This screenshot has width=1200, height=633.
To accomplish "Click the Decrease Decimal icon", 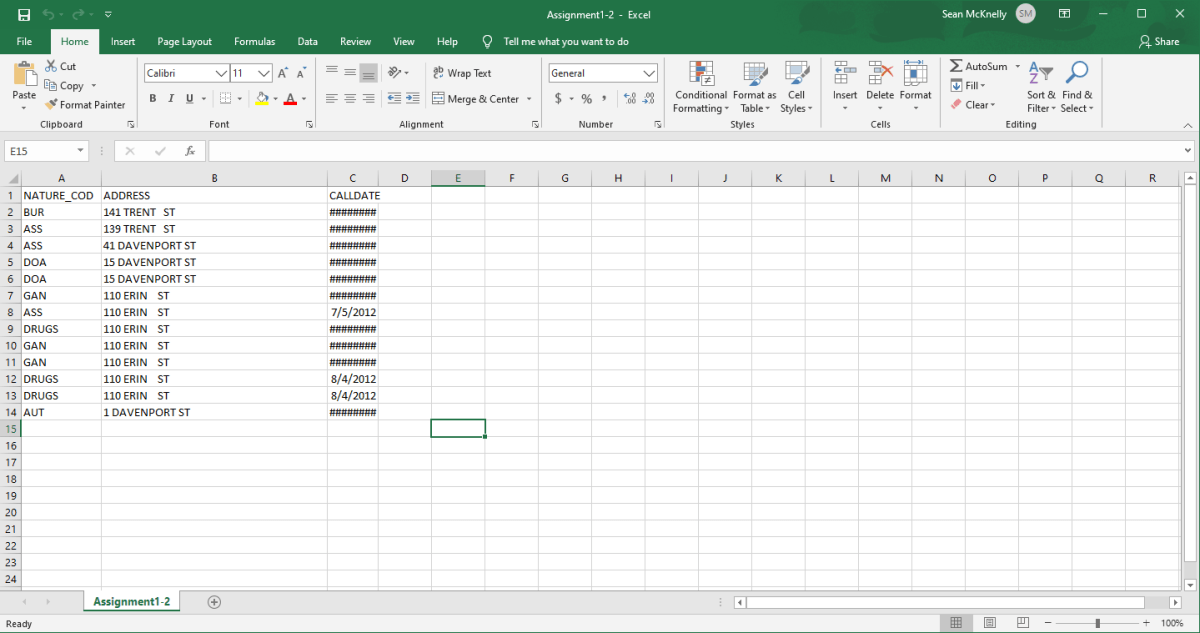I will tap(649, 98).
